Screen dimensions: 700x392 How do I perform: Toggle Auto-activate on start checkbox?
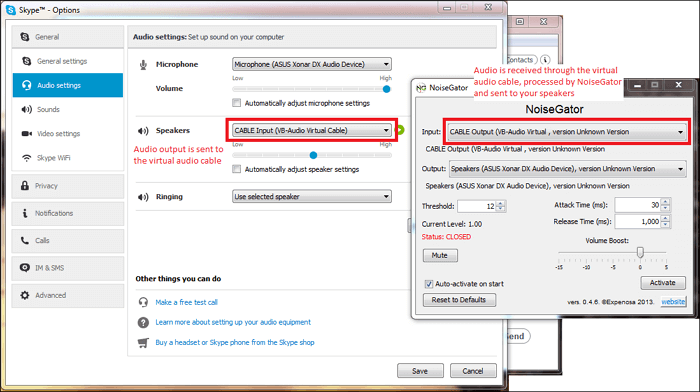[429, 284]
